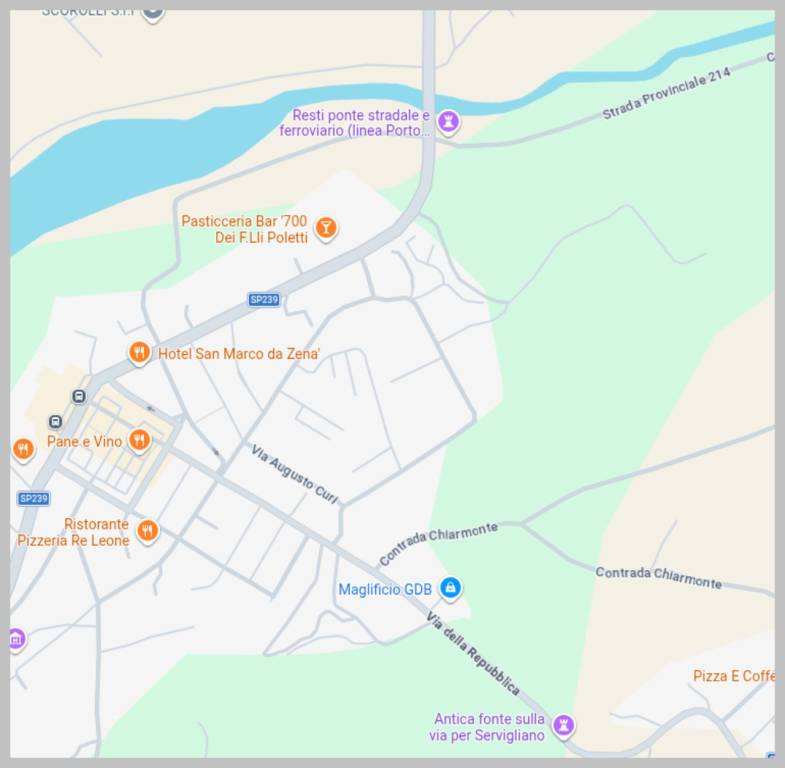This screenshot has height=768, width=785.
Task: Select the Hotel San Marco da Zena' label
Action: tap(239, 354)
